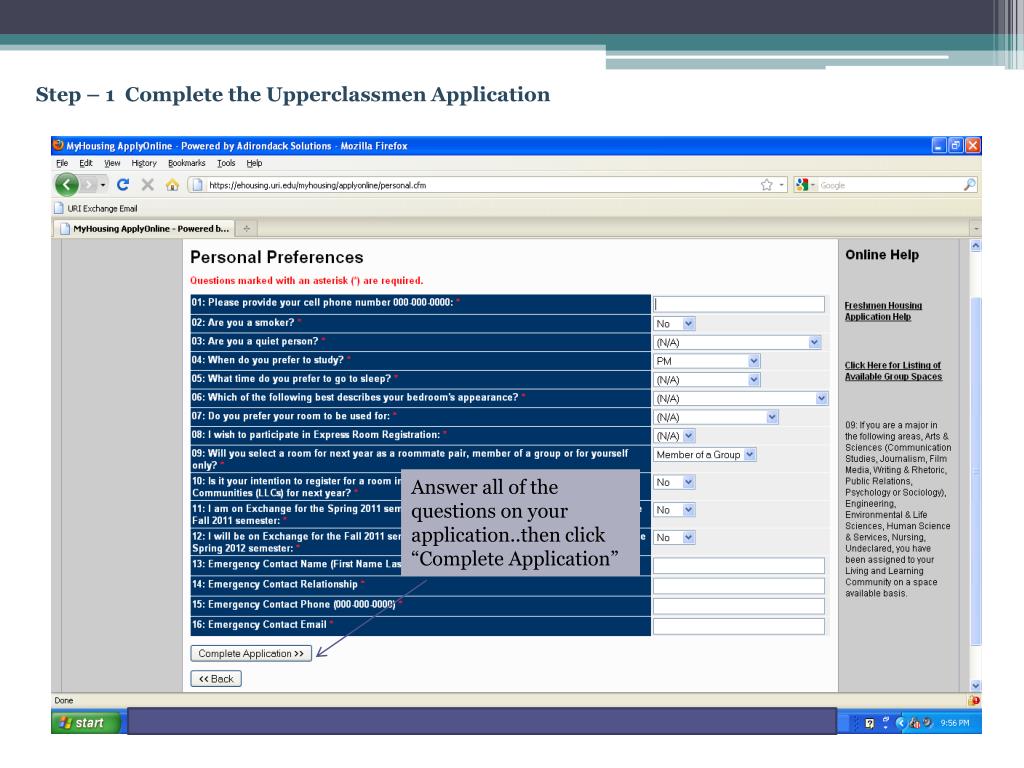Open the tab list dropdown arrow
Screen dimensions: 1024x768
coord(976,229)
